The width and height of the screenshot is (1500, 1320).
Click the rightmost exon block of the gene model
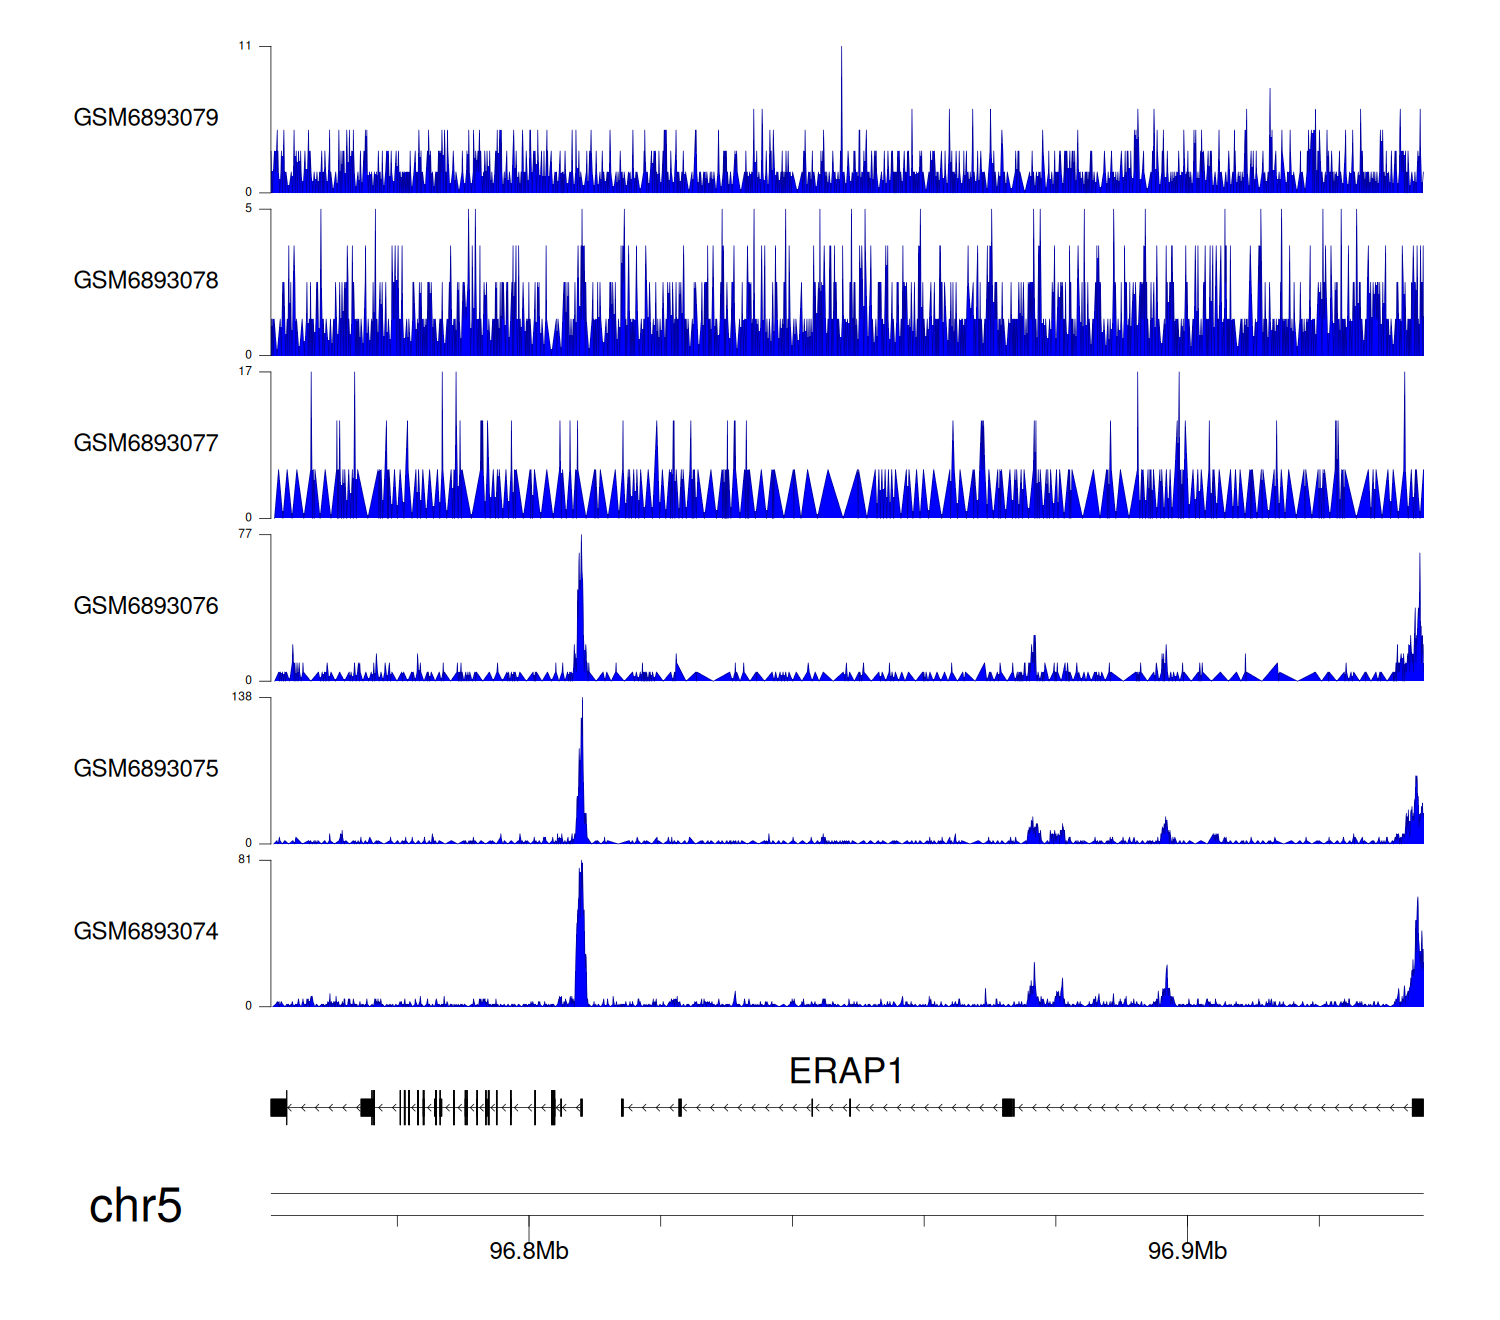click(1417, 1107)
